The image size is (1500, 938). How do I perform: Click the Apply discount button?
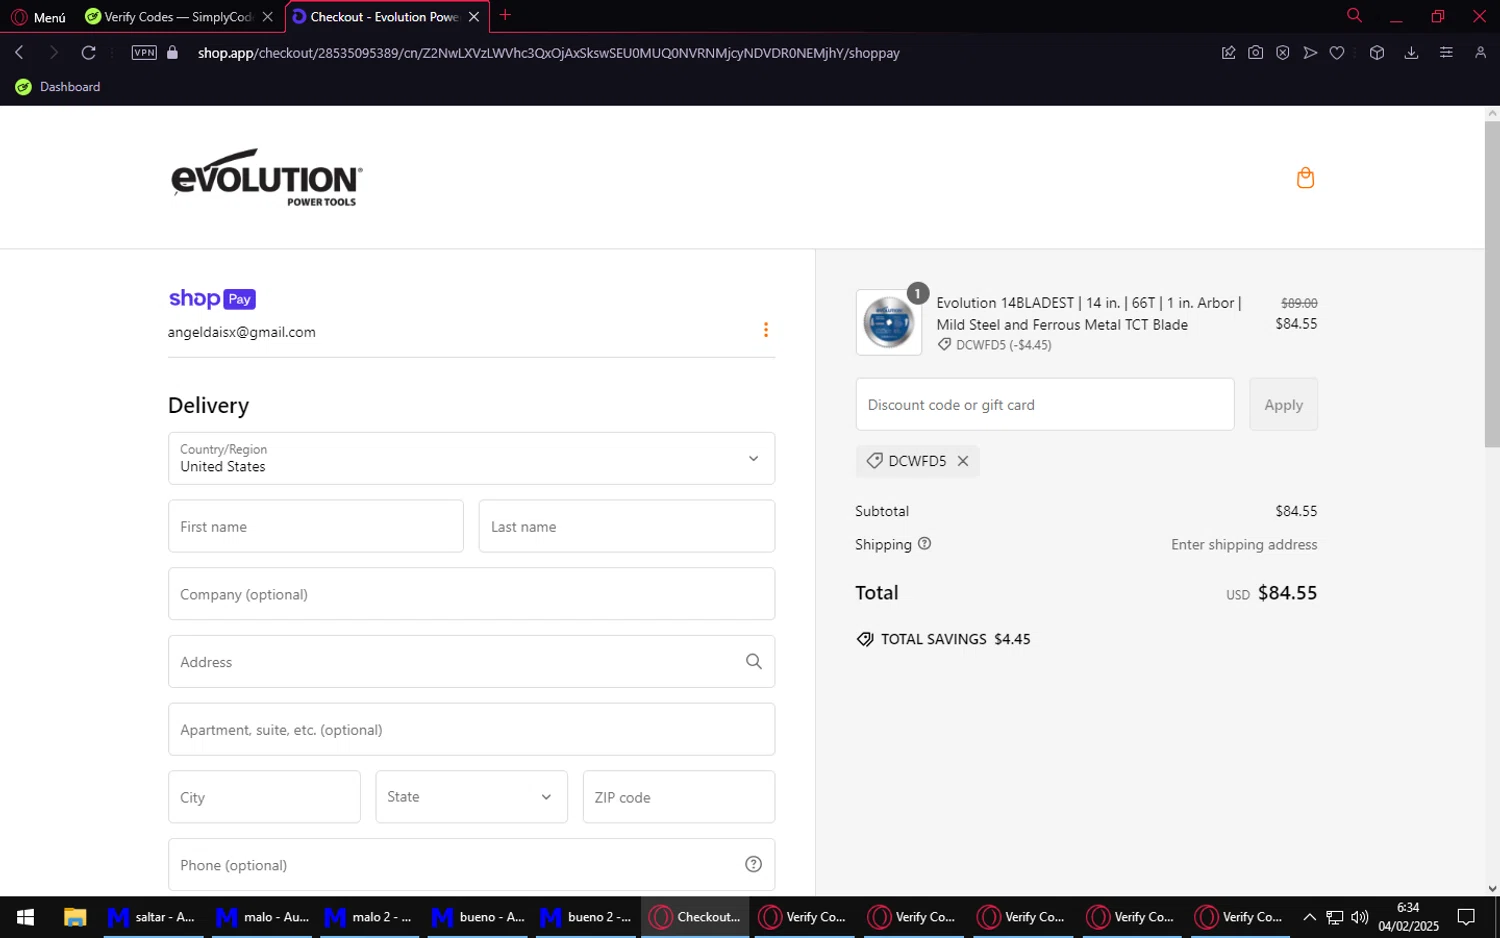click(x=1283, y=404)
